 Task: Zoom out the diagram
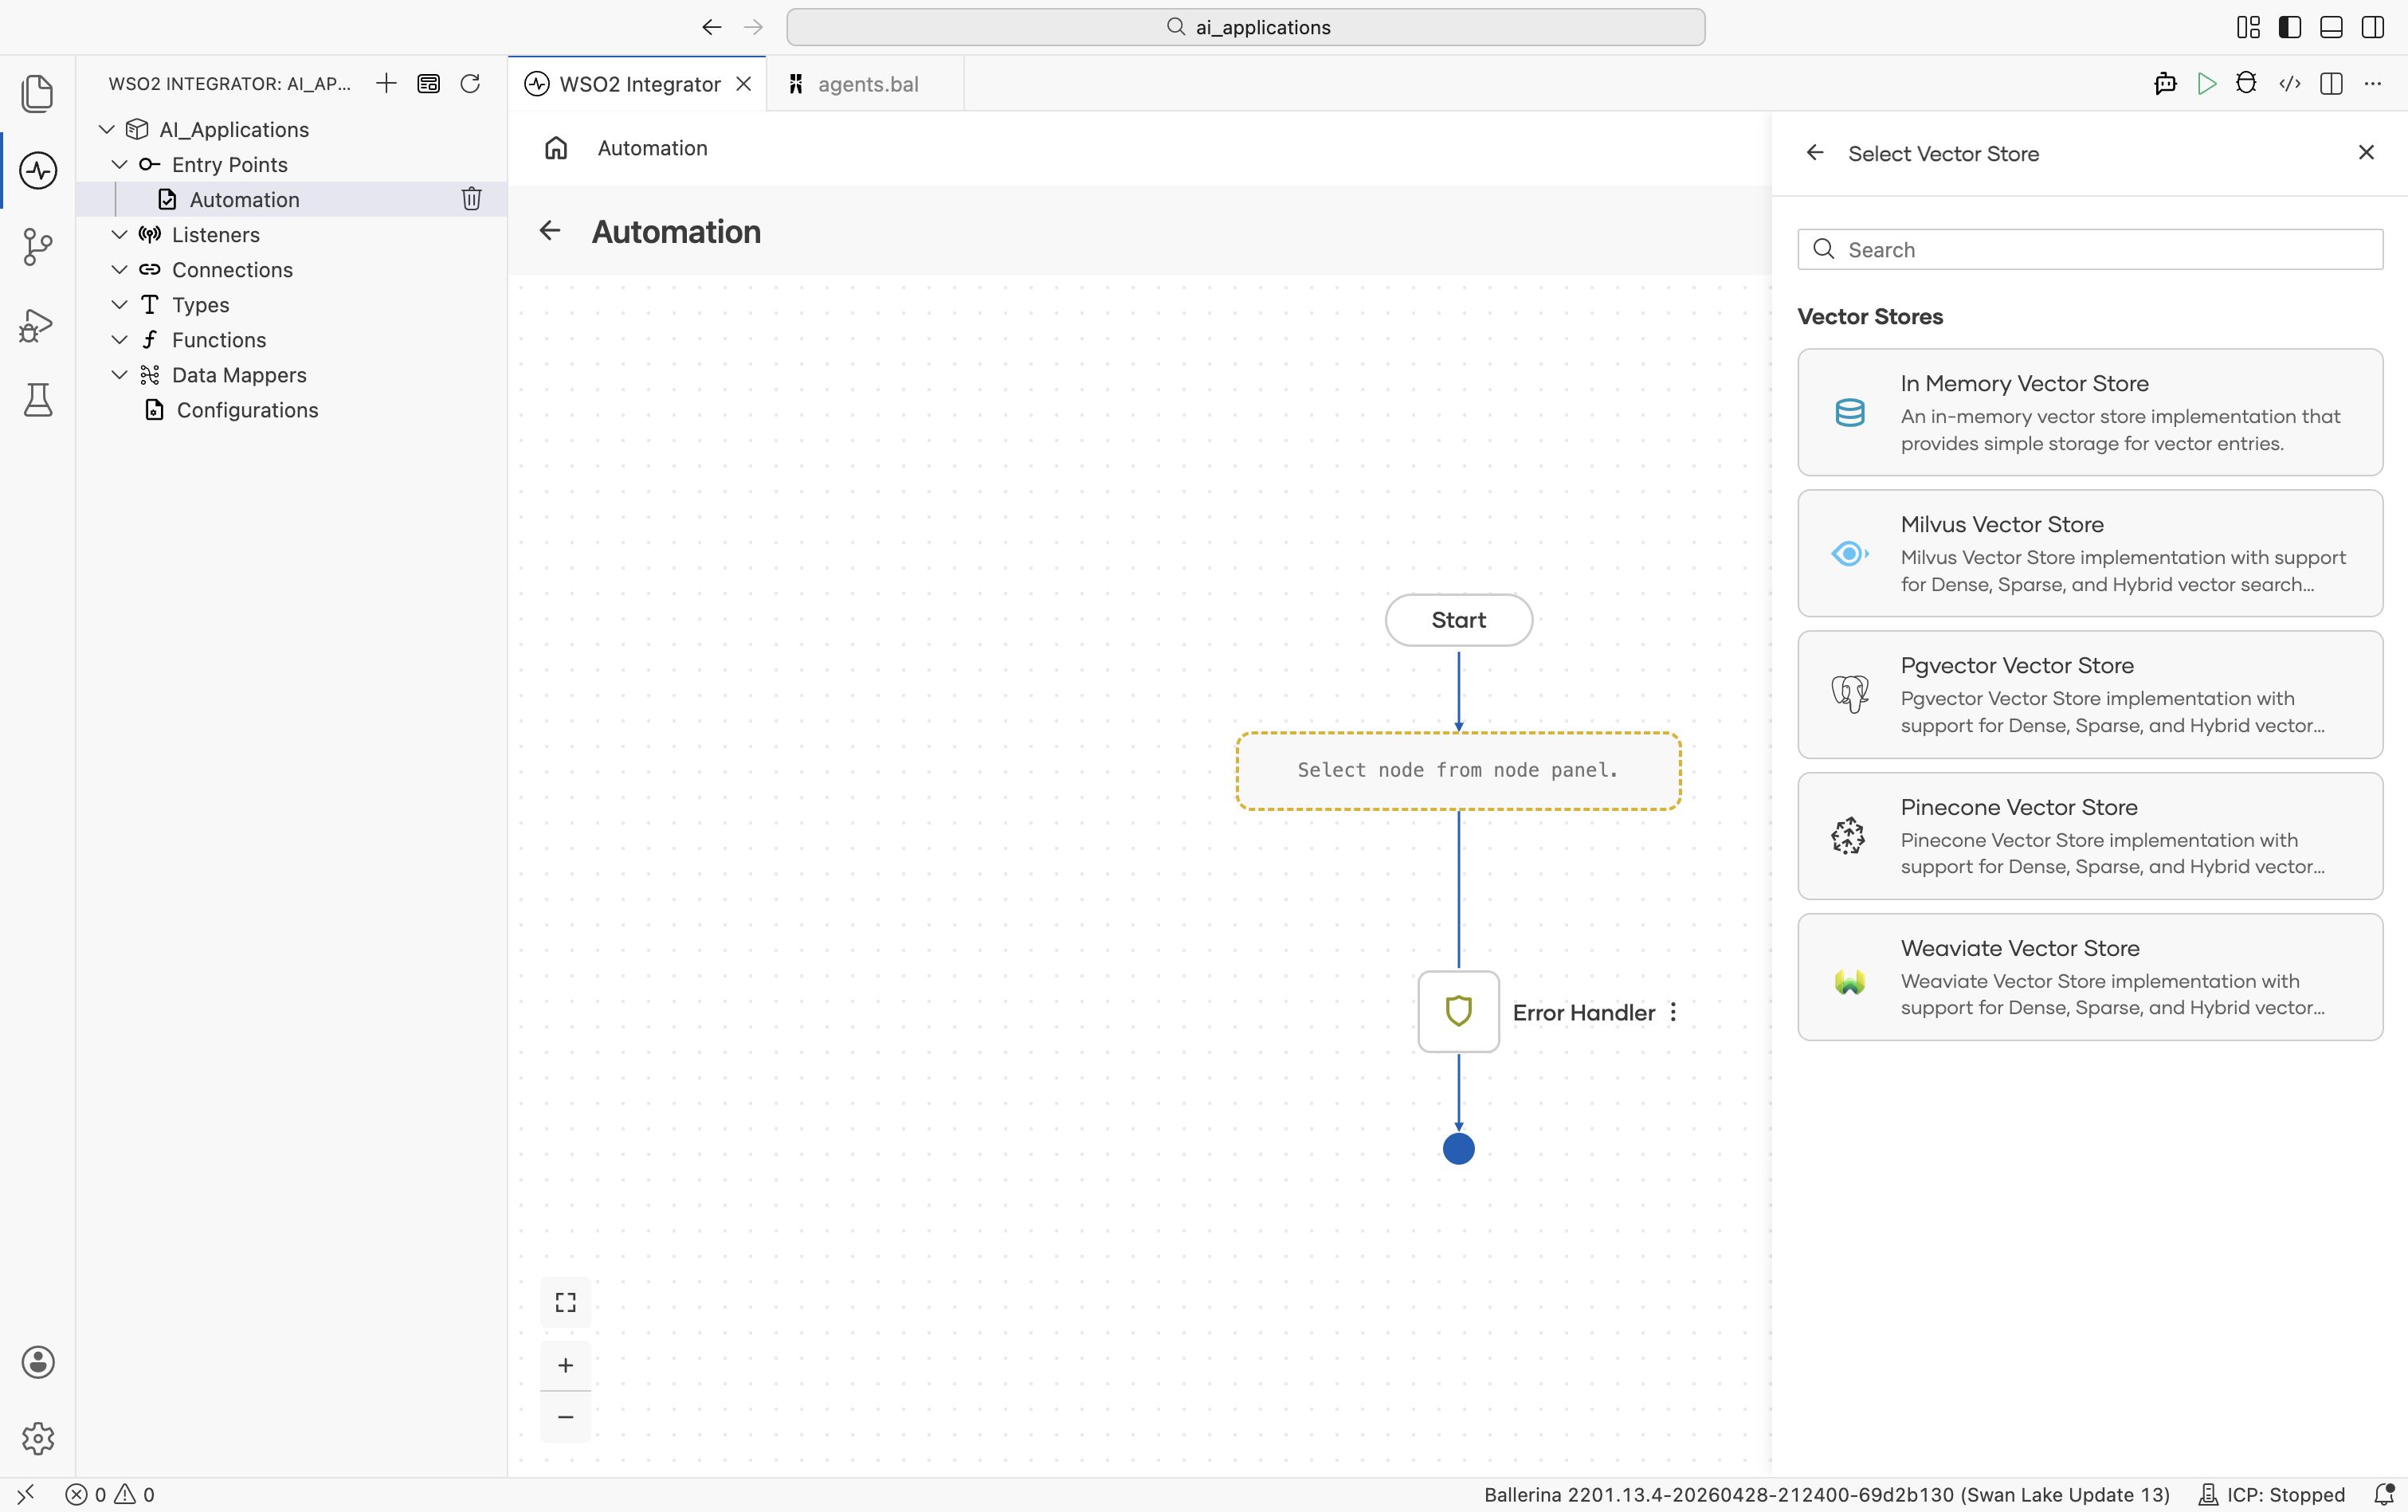[565, 1417]
